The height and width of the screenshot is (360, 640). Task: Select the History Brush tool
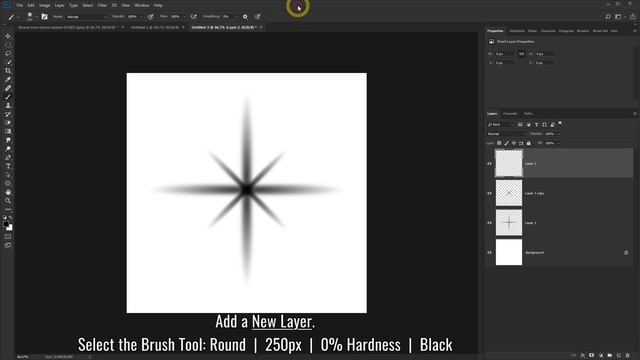point(8,114)
